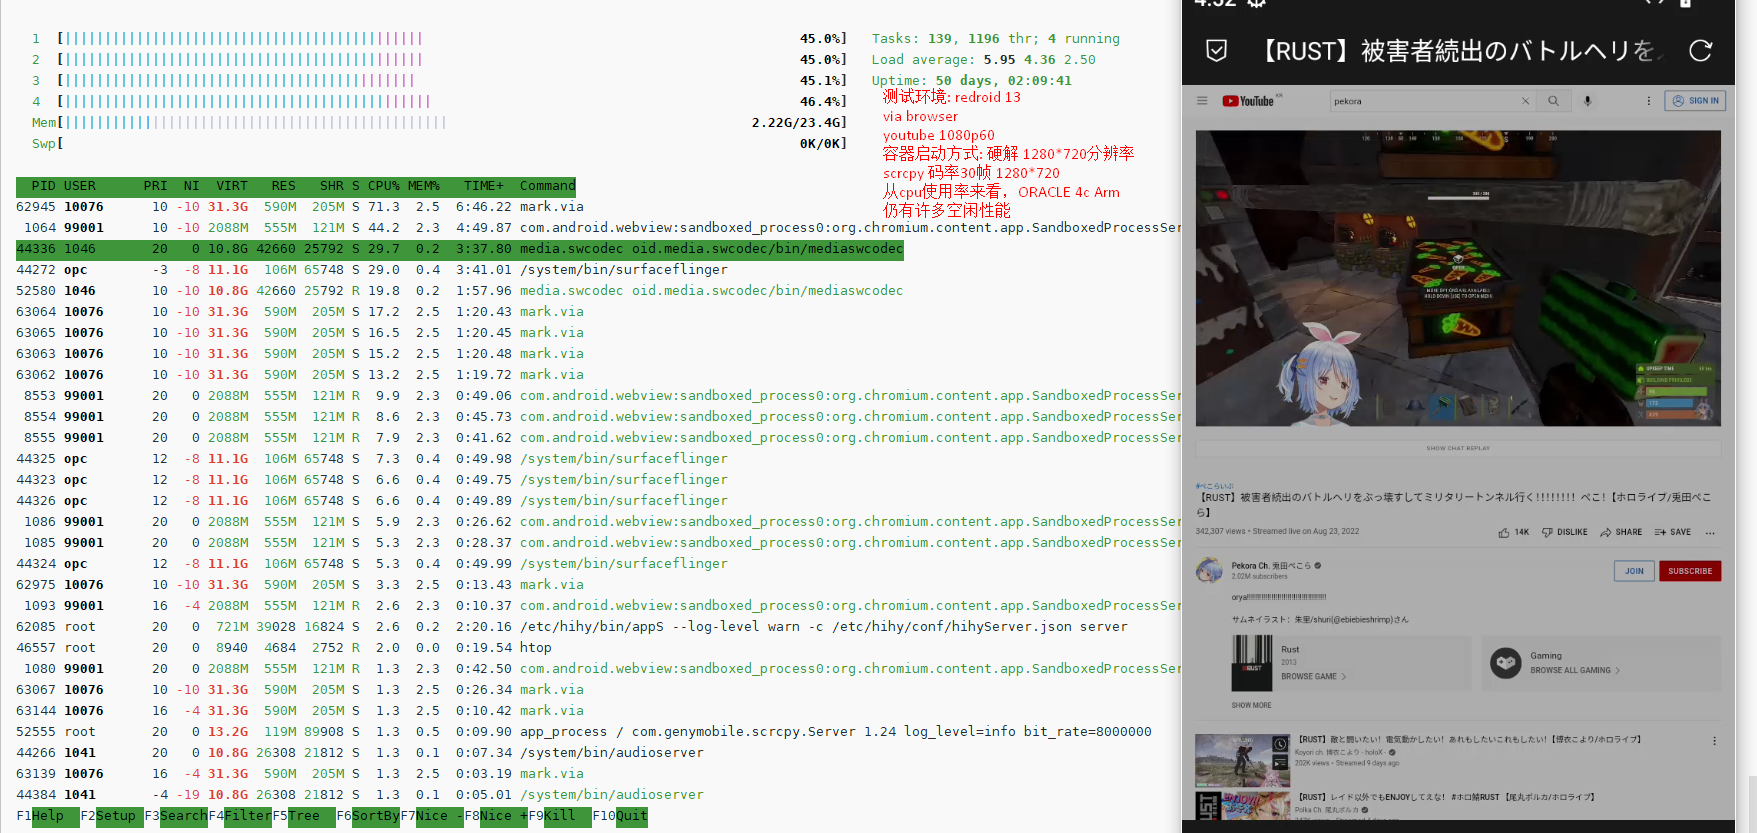Click the SIGN IN button
Viewport: 1757px width, 833px height.
pos(1695,101)
